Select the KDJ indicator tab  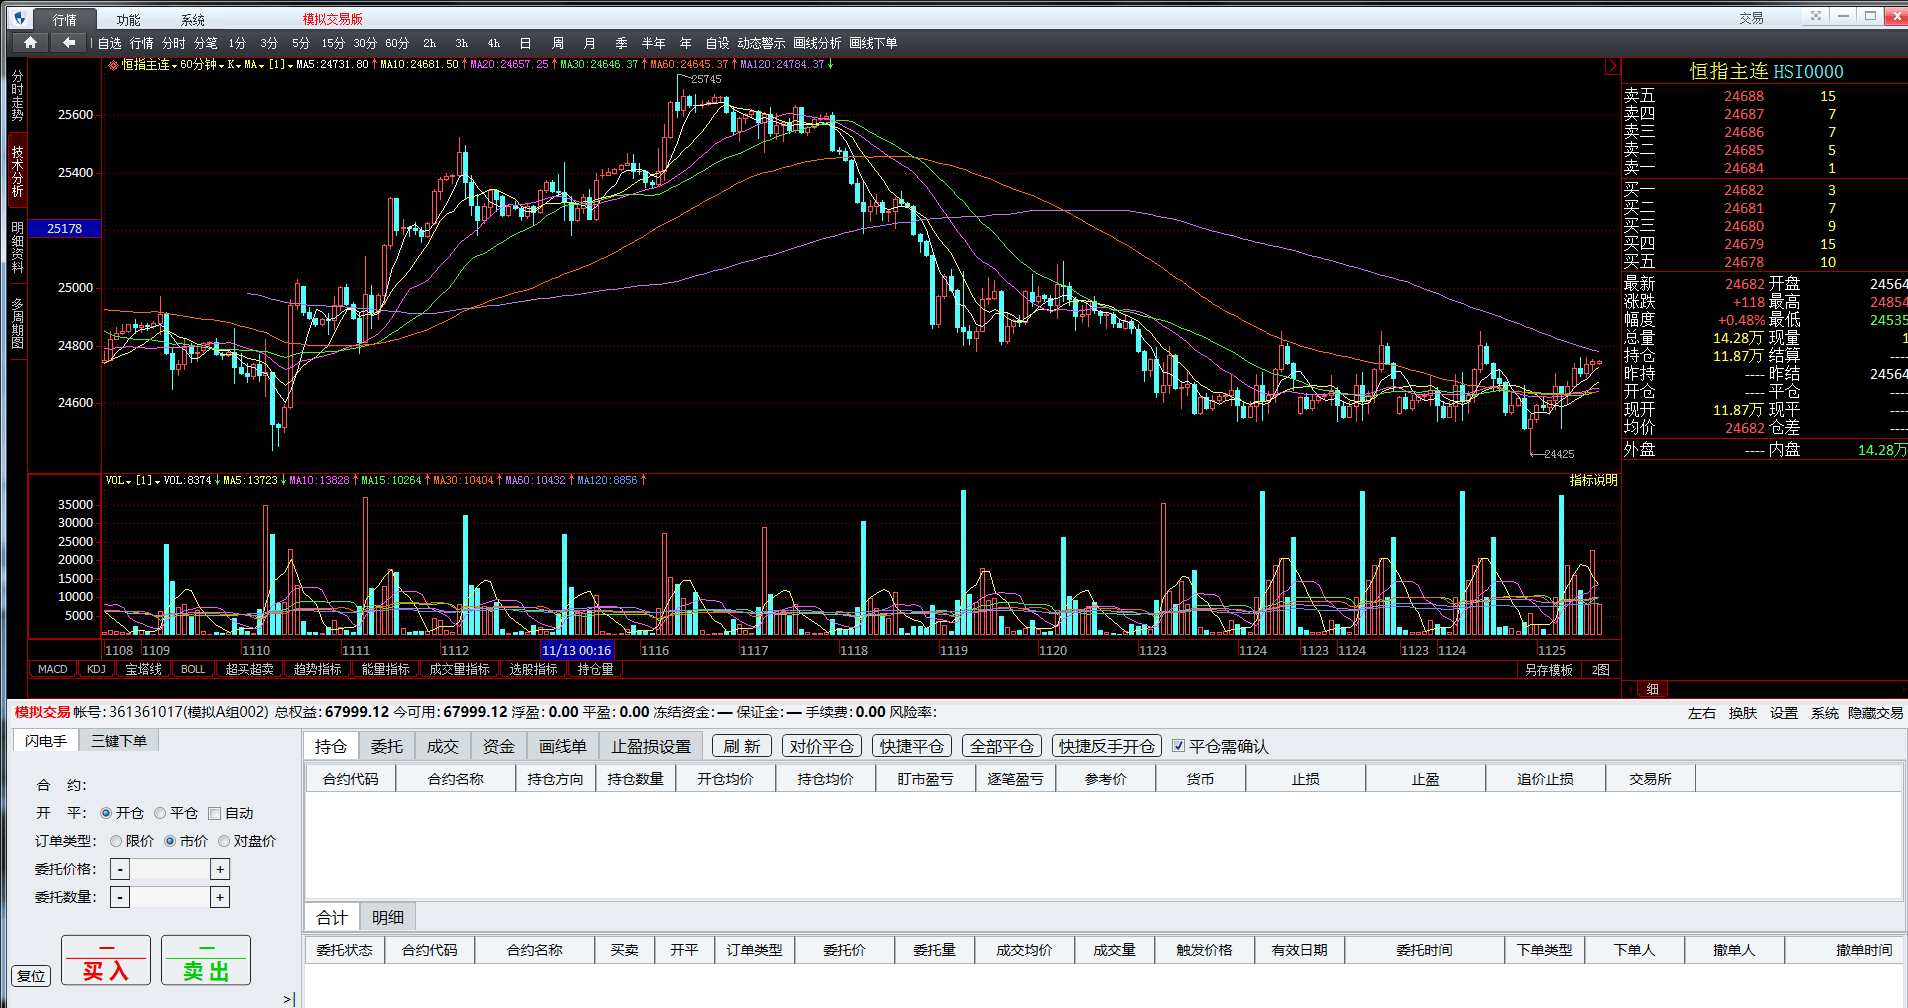96,669
